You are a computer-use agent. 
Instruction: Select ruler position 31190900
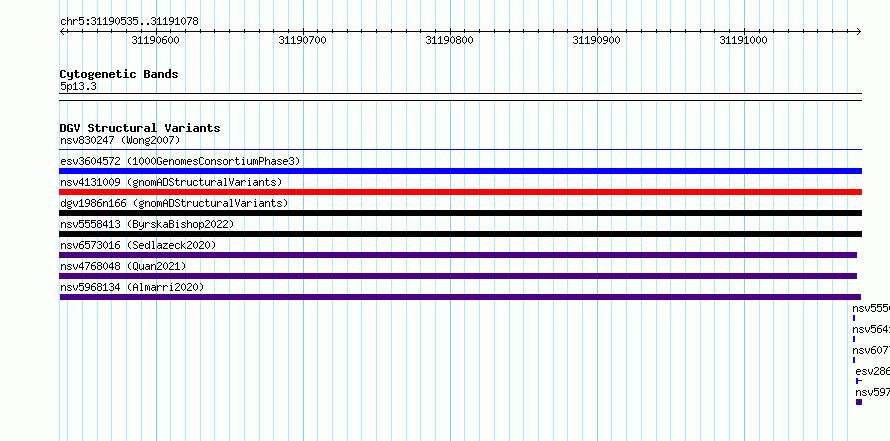pyautogui.click(x=597, y=40)
